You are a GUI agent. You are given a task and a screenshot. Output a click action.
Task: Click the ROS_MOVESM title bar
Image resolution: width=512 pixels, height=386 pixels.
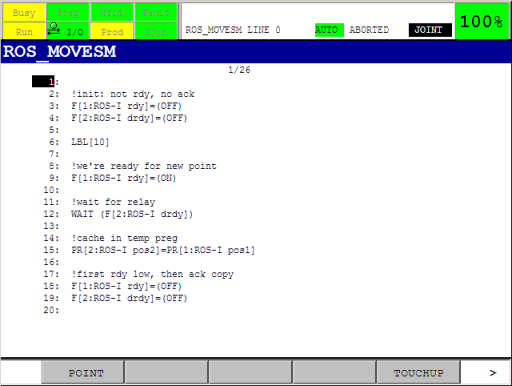point(256,52)
